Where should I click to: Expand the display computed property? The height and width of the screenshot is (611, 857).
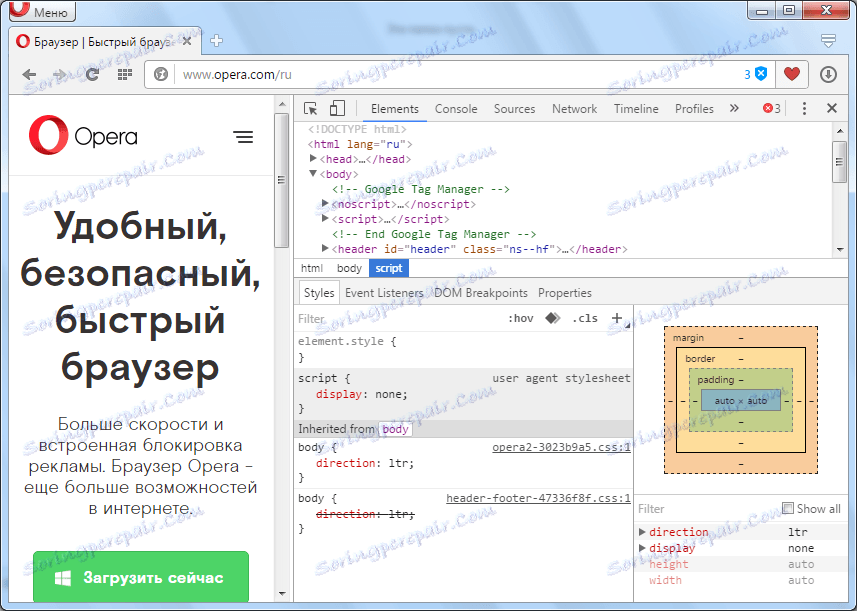(x=642, y=548)
